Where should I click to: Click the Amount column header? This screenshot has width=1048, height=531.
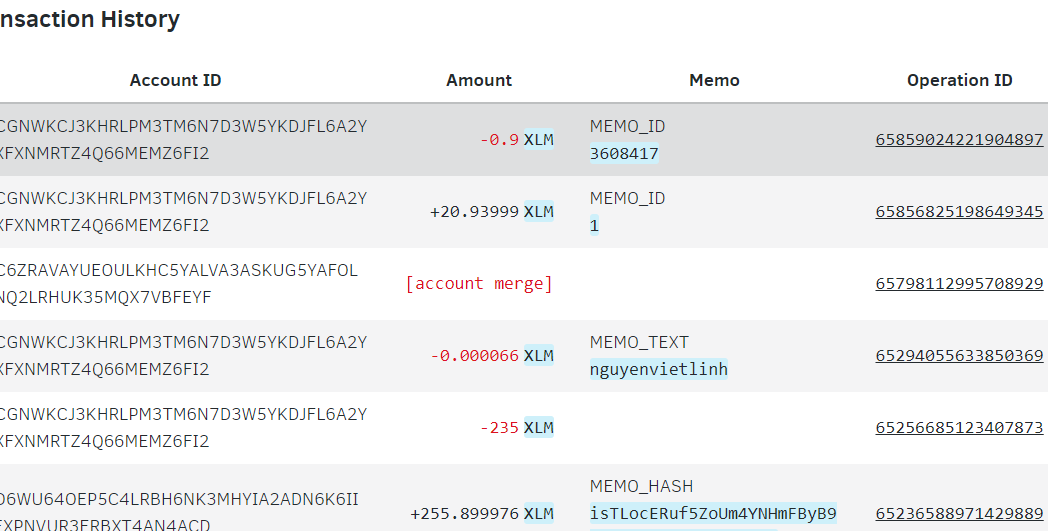479,81
